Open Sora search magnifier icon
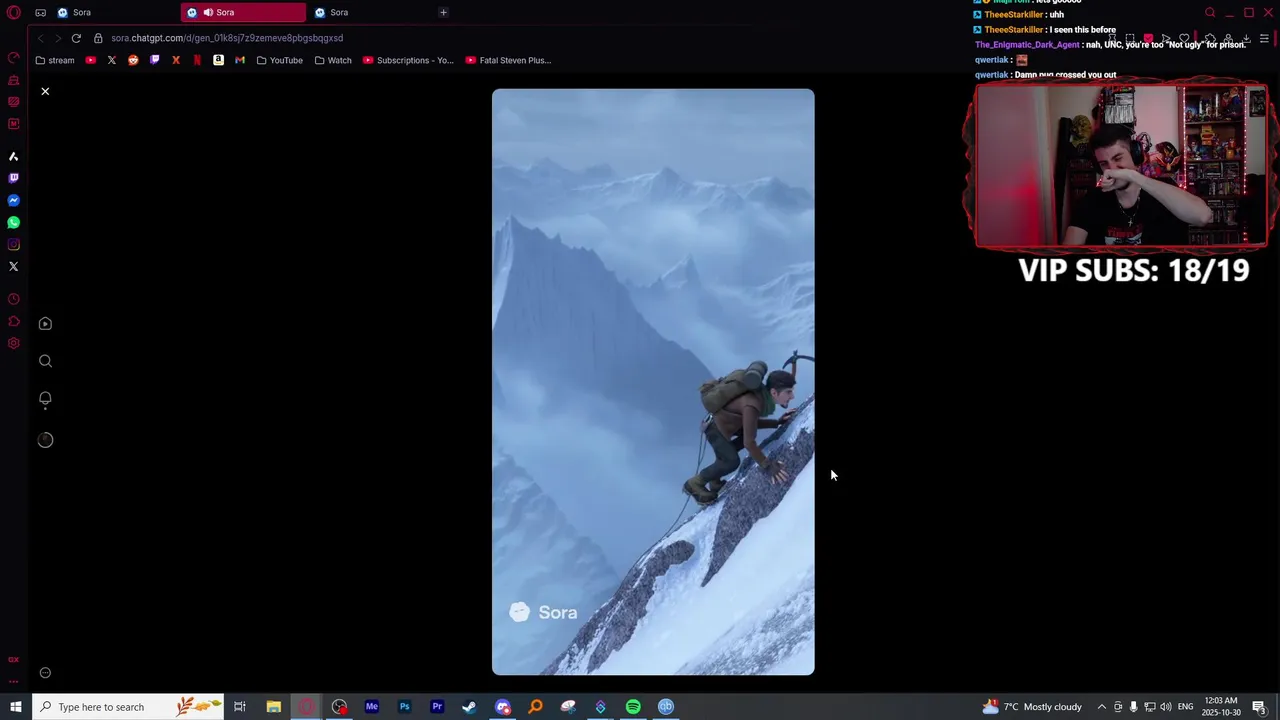Viewport: 1280px width, 720px height. click(x=45, y=361)
